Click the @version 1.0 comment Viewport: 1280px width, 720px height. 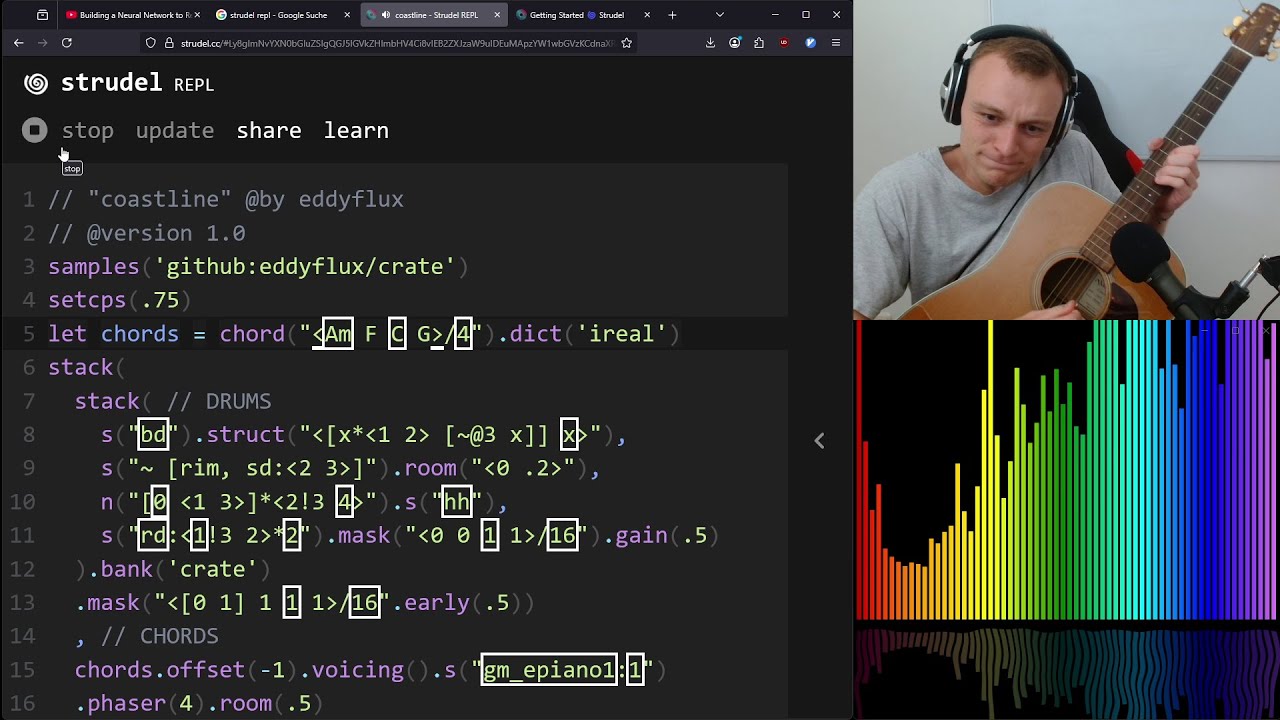(147, 233)
